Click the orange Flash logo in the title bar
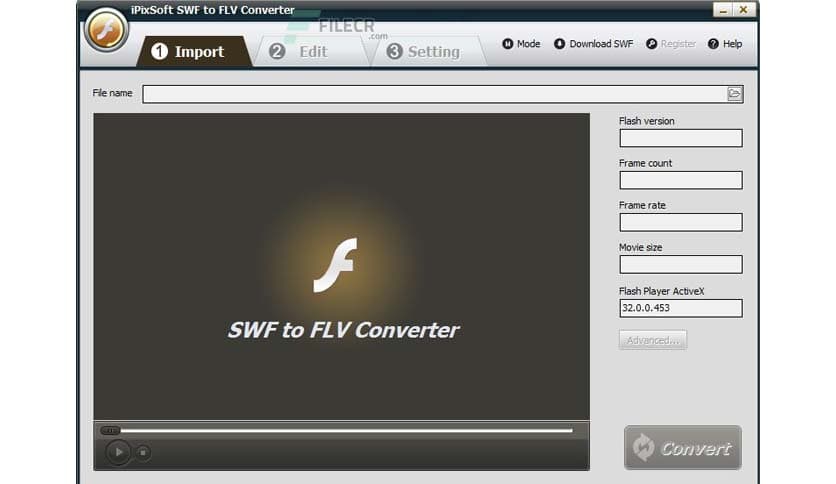 pyautogui.click(x=107, y=29)
